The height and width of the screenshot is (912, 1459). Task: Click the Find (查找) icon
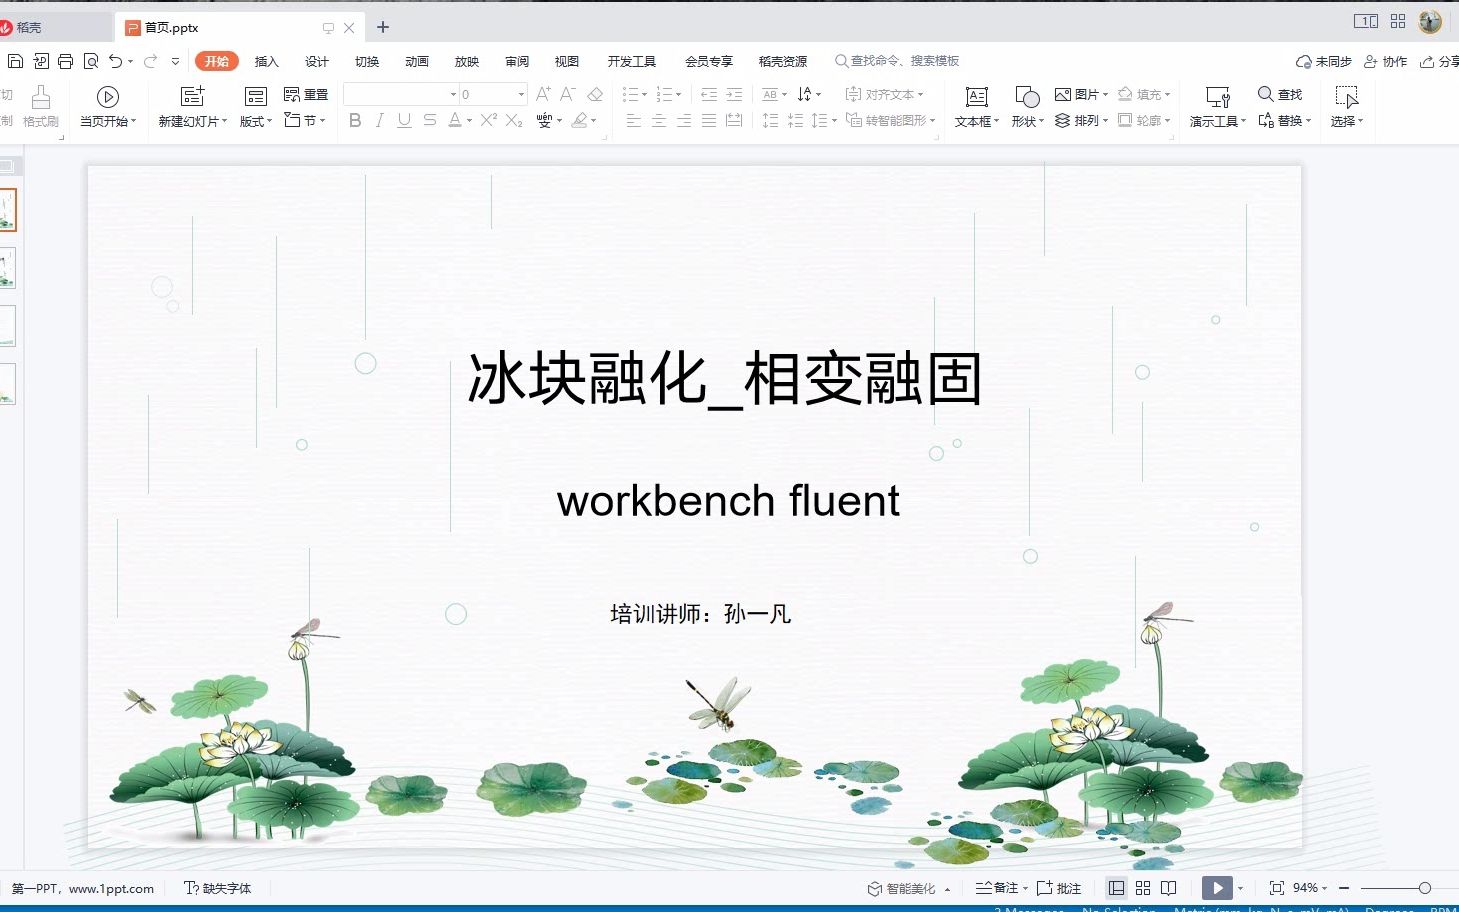(1266, 94)
